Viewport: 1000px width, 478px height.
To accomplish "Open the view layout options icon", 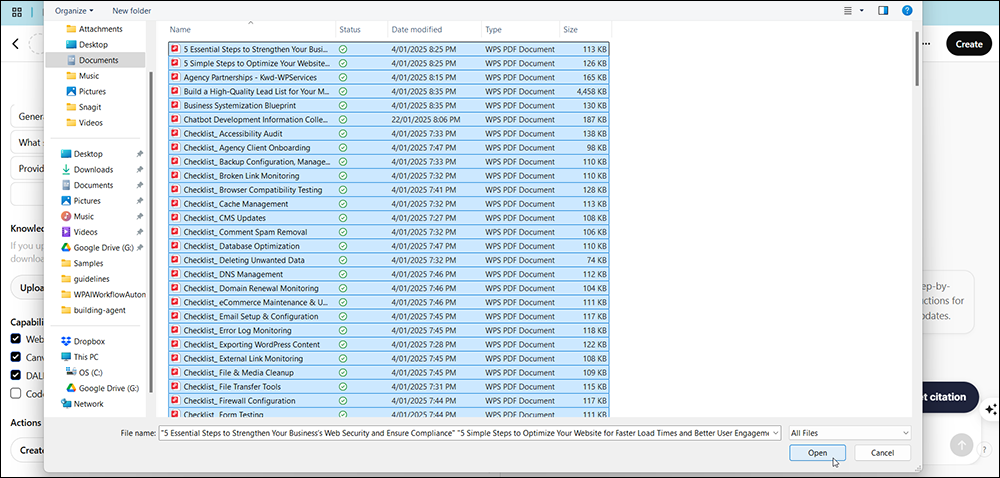I will tap(848, 10).
